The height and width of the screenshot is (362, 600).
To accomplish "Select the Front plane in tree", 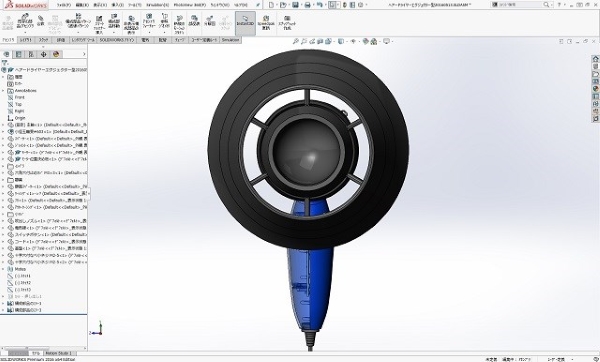I will (20, 98).
